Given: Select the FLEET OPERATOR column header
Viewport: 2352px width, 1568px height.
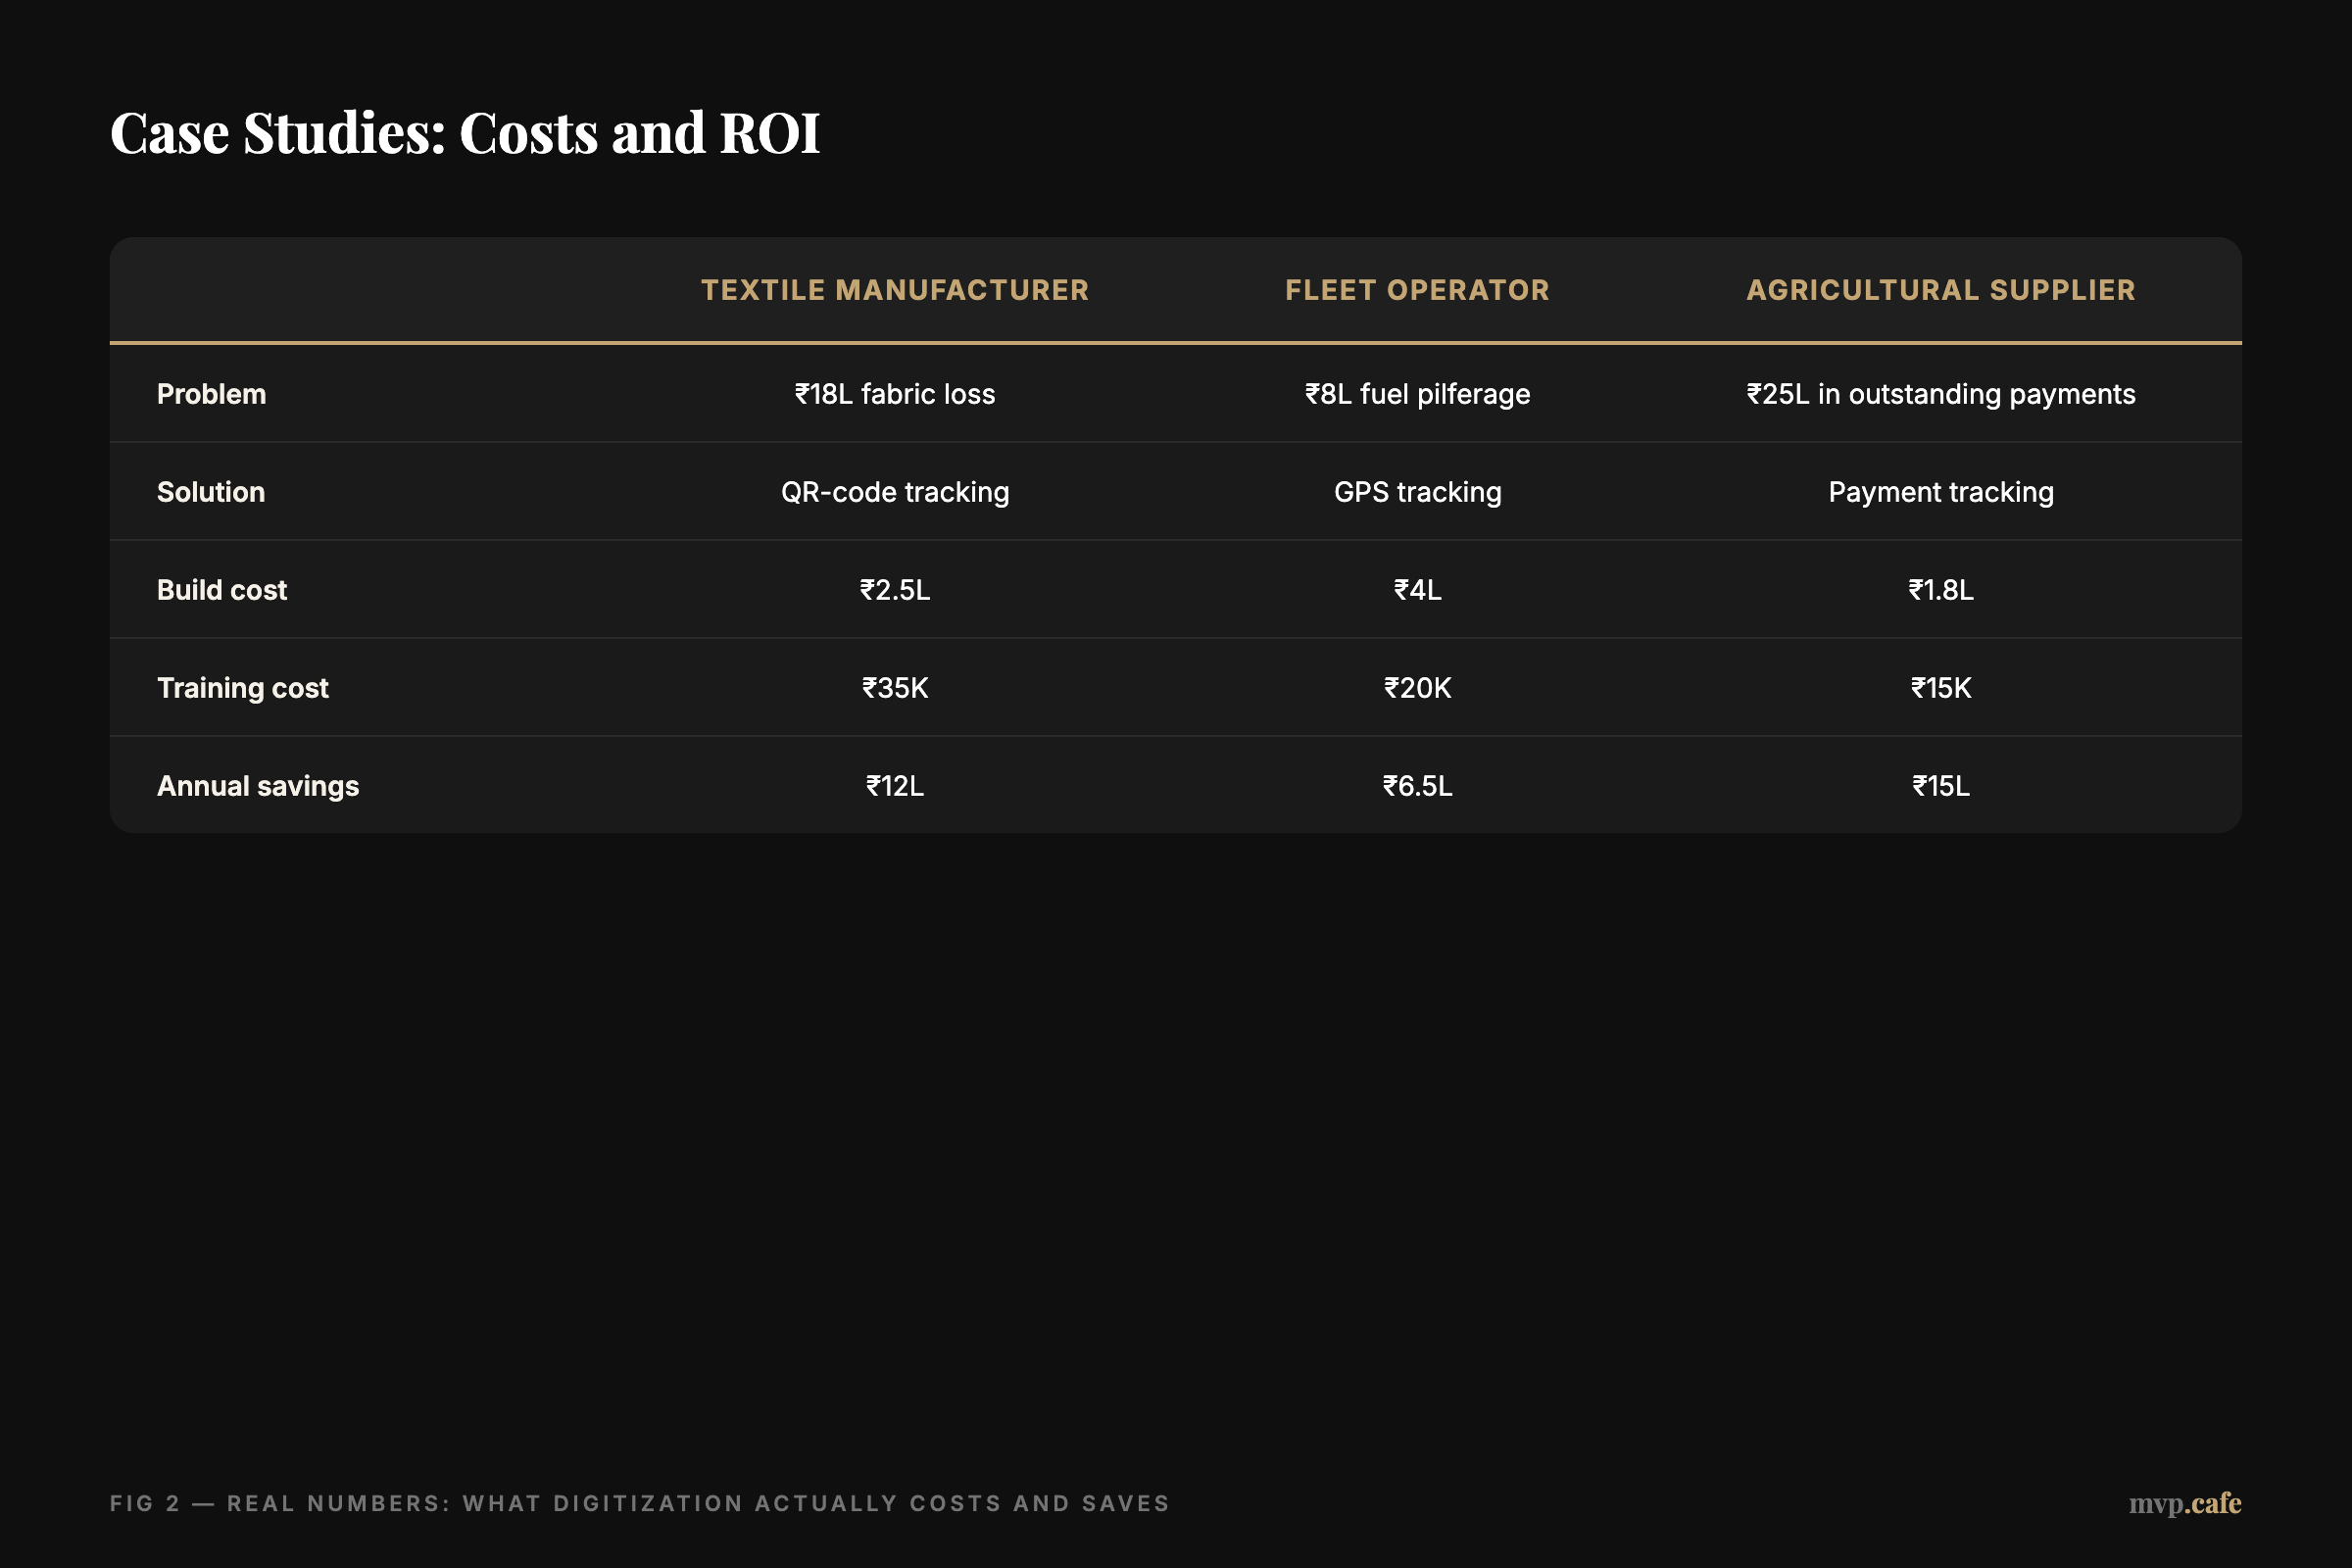Looking at the screenshot, I should 1417,290.
